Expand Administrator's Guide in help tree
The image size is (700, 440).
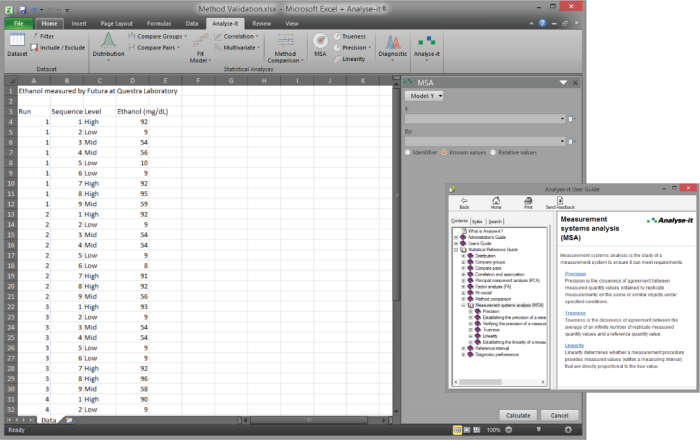pyautogui.click(x=456, y=237)
